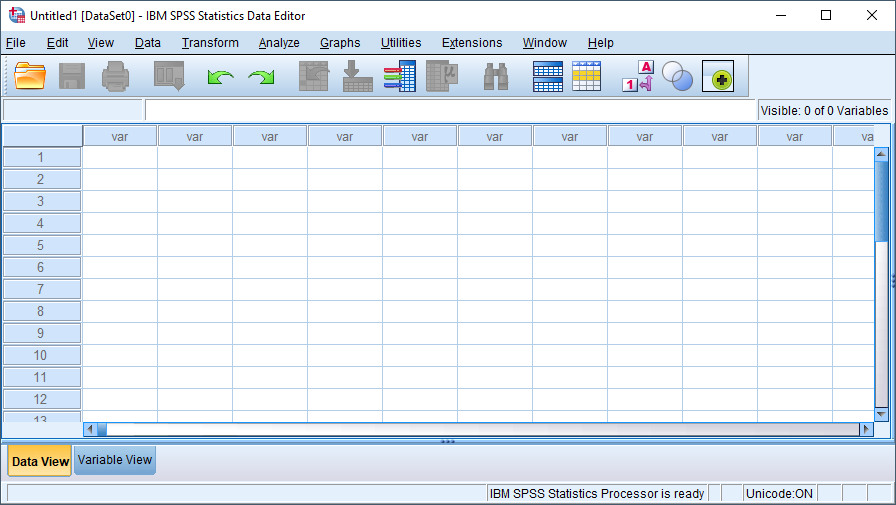Select the Data View tab
Image resolution: width=896 pixels, height=505 pixels.
40,461
